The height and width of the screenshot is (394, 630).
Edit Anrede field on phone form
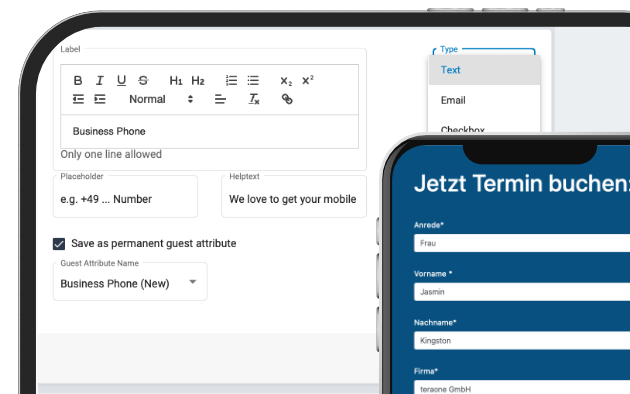[522, 243]
